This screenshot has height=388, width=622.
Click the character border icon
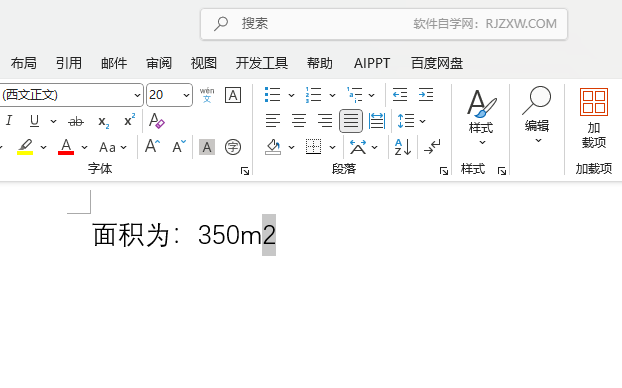pyautogui.click(x=233, y=95)
